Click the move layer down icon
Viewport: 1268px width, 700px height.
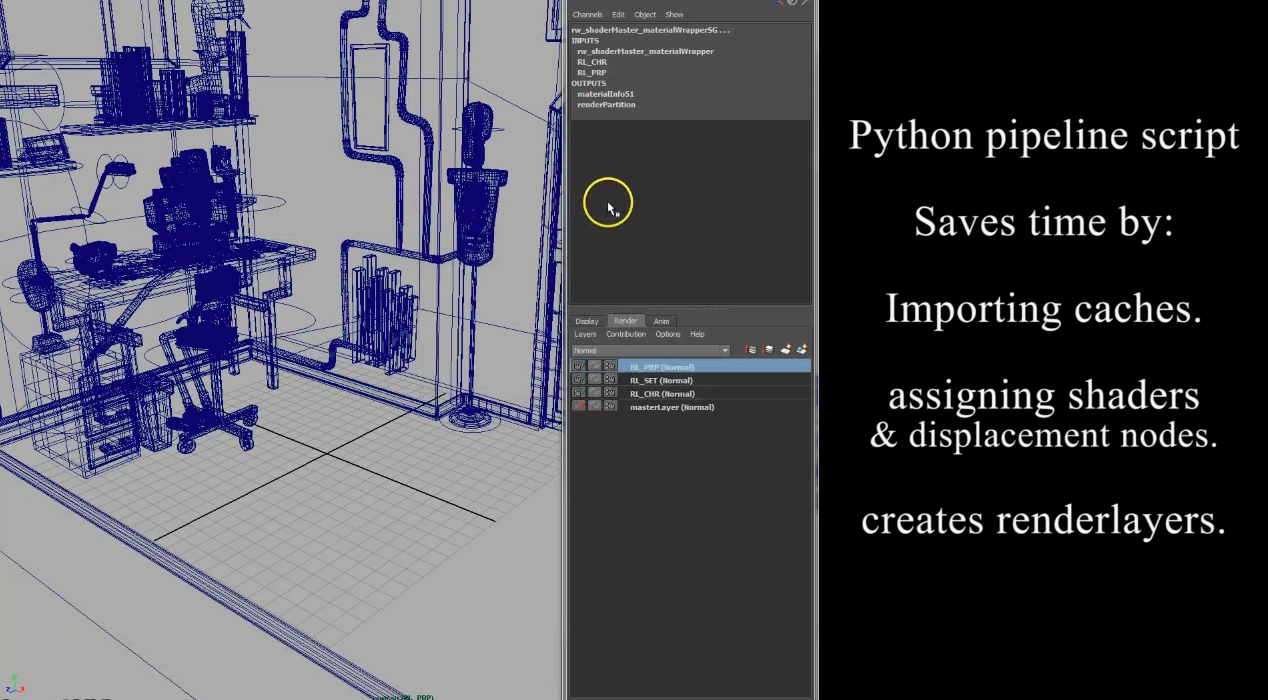[x=768, y=350]
